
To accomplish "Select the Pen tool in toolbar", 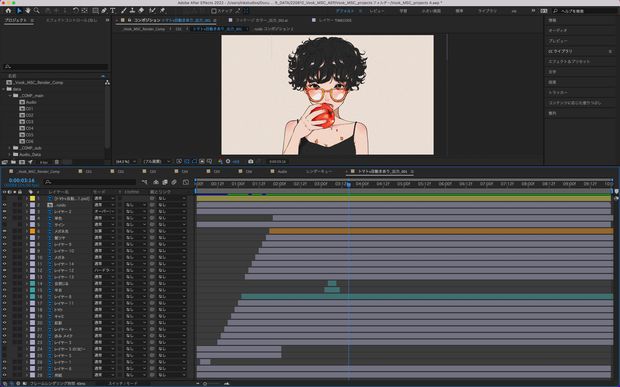I will pos(104,11).
